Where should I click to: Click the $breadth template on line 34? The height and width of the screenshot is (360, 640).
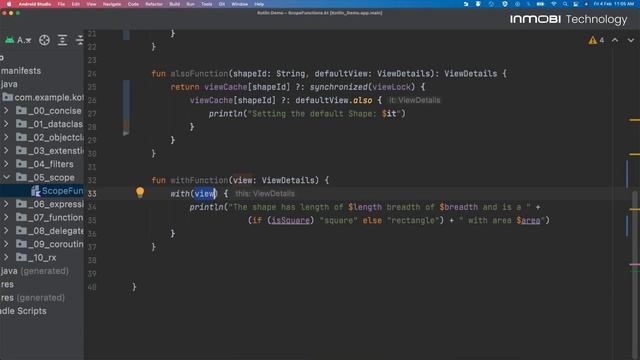click(458, 207)
